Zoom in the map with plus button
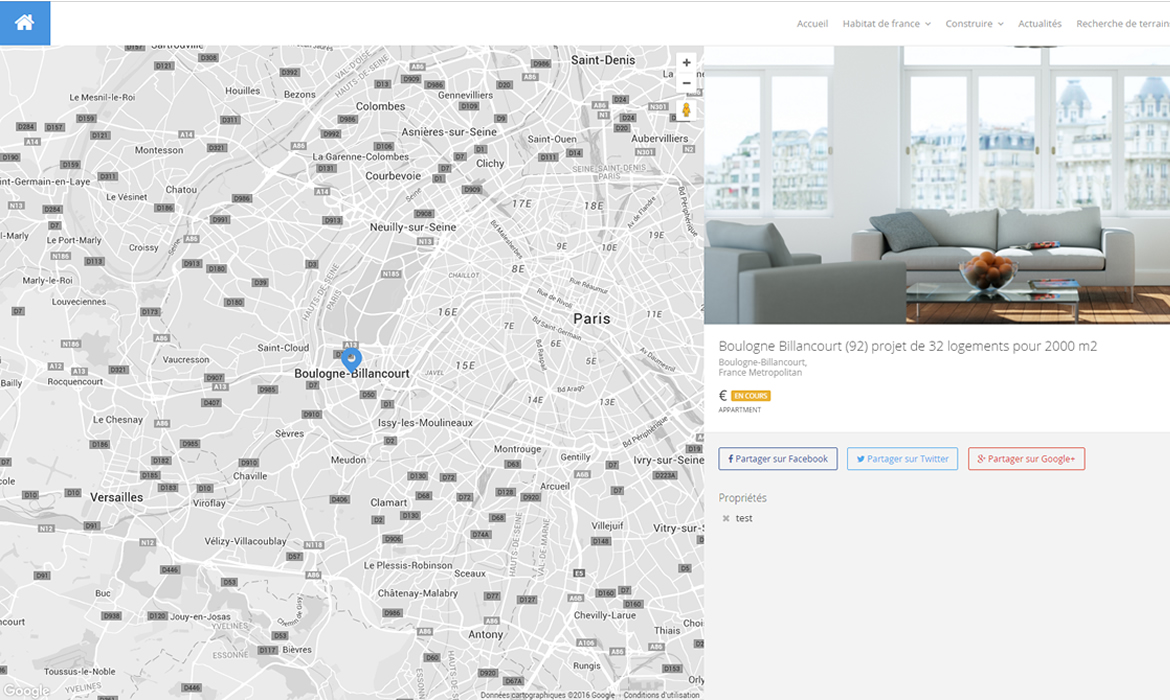 tap(686, 63)
